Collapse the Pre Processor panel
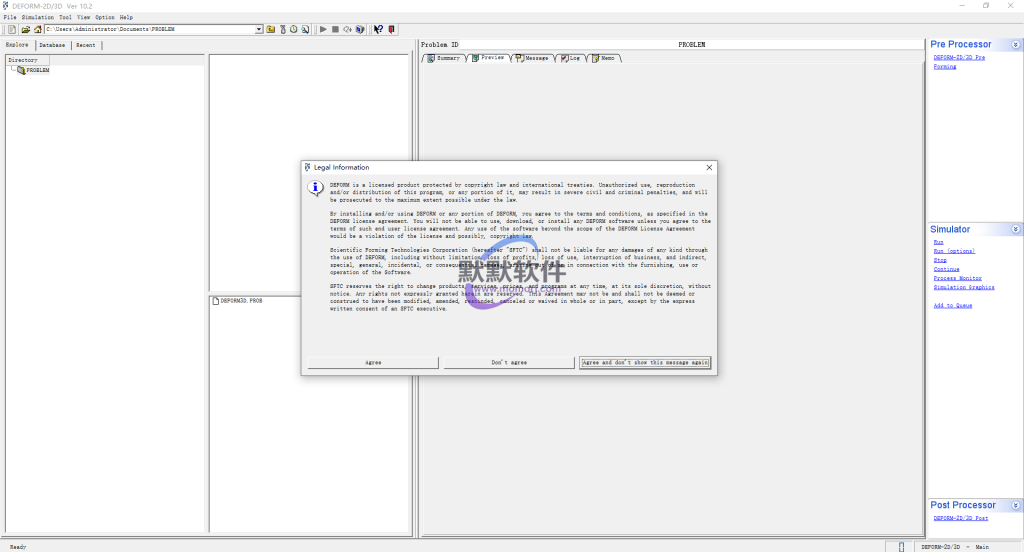This screenshot has height=552, width=1024. coord(1015,44)
